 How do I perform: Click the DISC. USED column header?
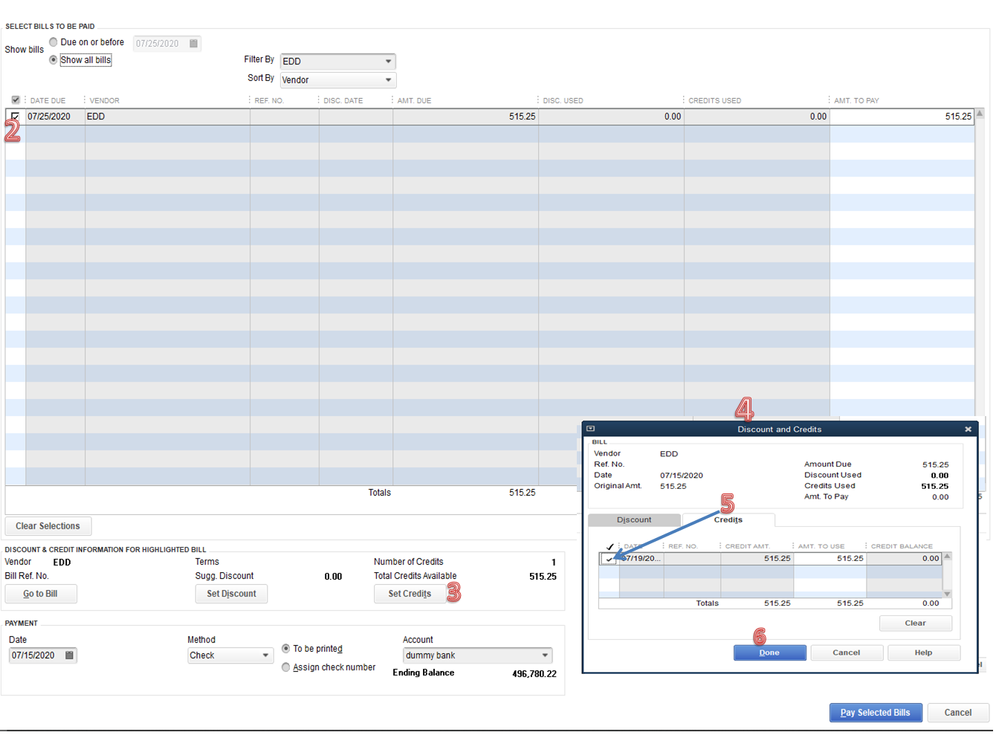563,100
